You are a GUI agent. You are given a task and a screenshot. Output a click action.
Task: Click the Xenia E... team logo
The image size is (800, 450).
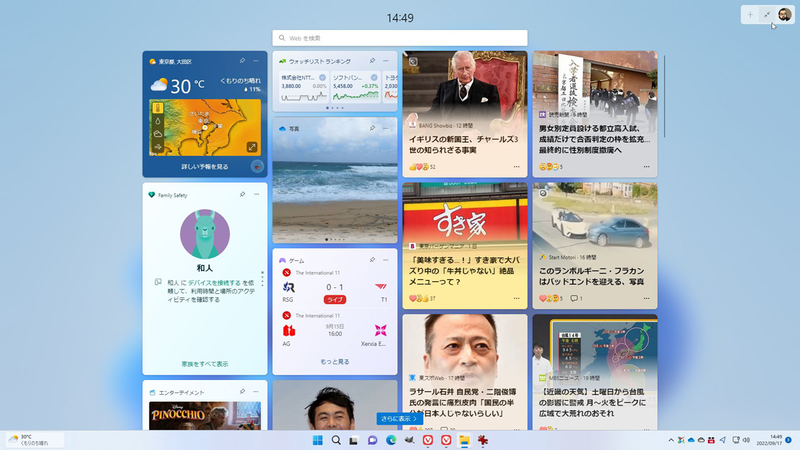[x=381, y=330]
